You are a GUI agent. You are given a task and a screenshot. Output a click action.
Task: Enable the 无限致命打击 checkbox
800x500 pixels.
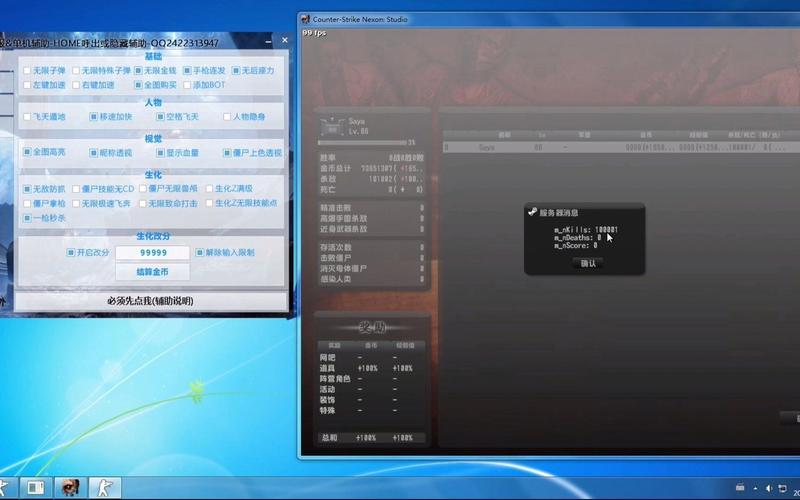click(143, 203)
